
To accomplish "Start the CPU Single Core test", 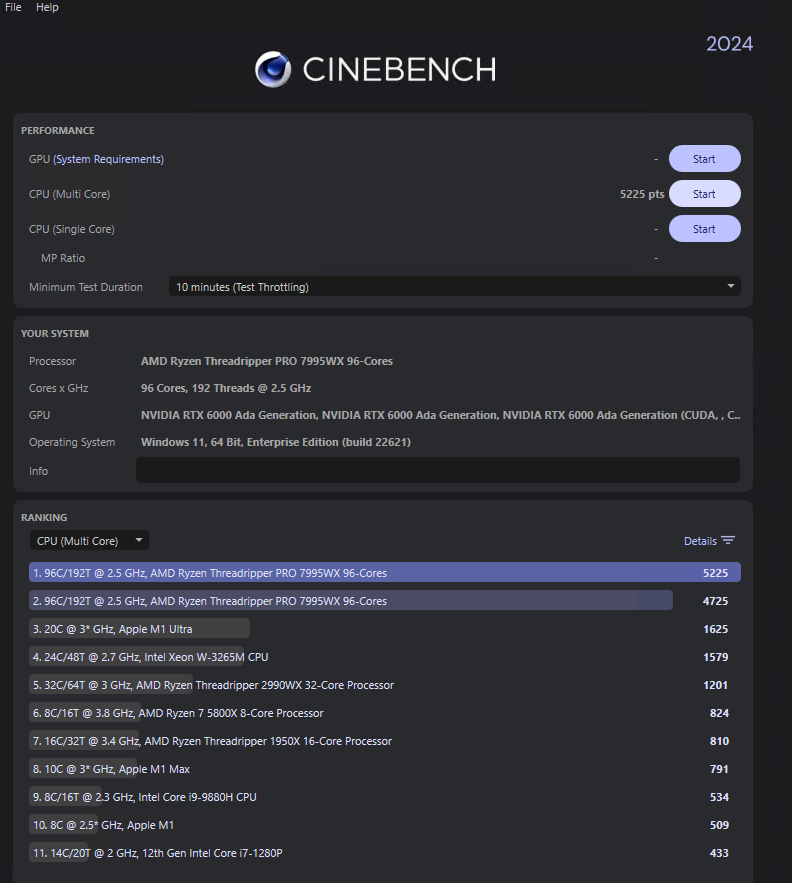I will 704,229.
